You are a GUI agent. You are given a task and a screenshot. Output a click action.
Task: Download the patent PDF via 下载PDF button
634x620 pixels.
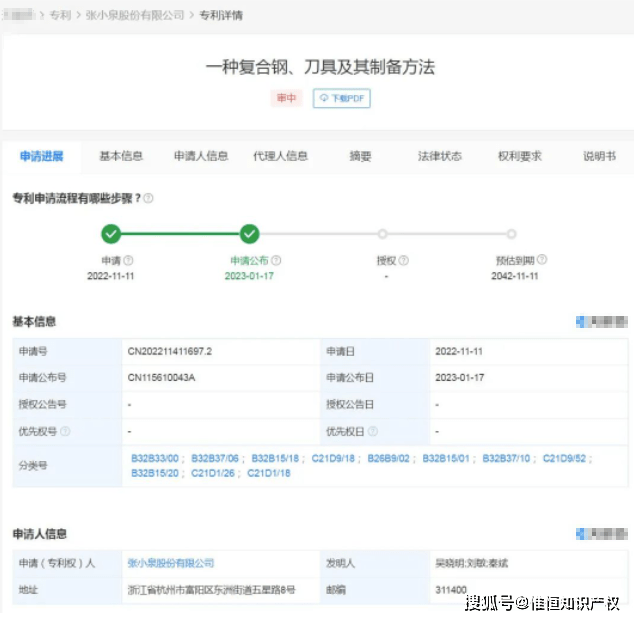pyautogui.click(x=341, y=99)
